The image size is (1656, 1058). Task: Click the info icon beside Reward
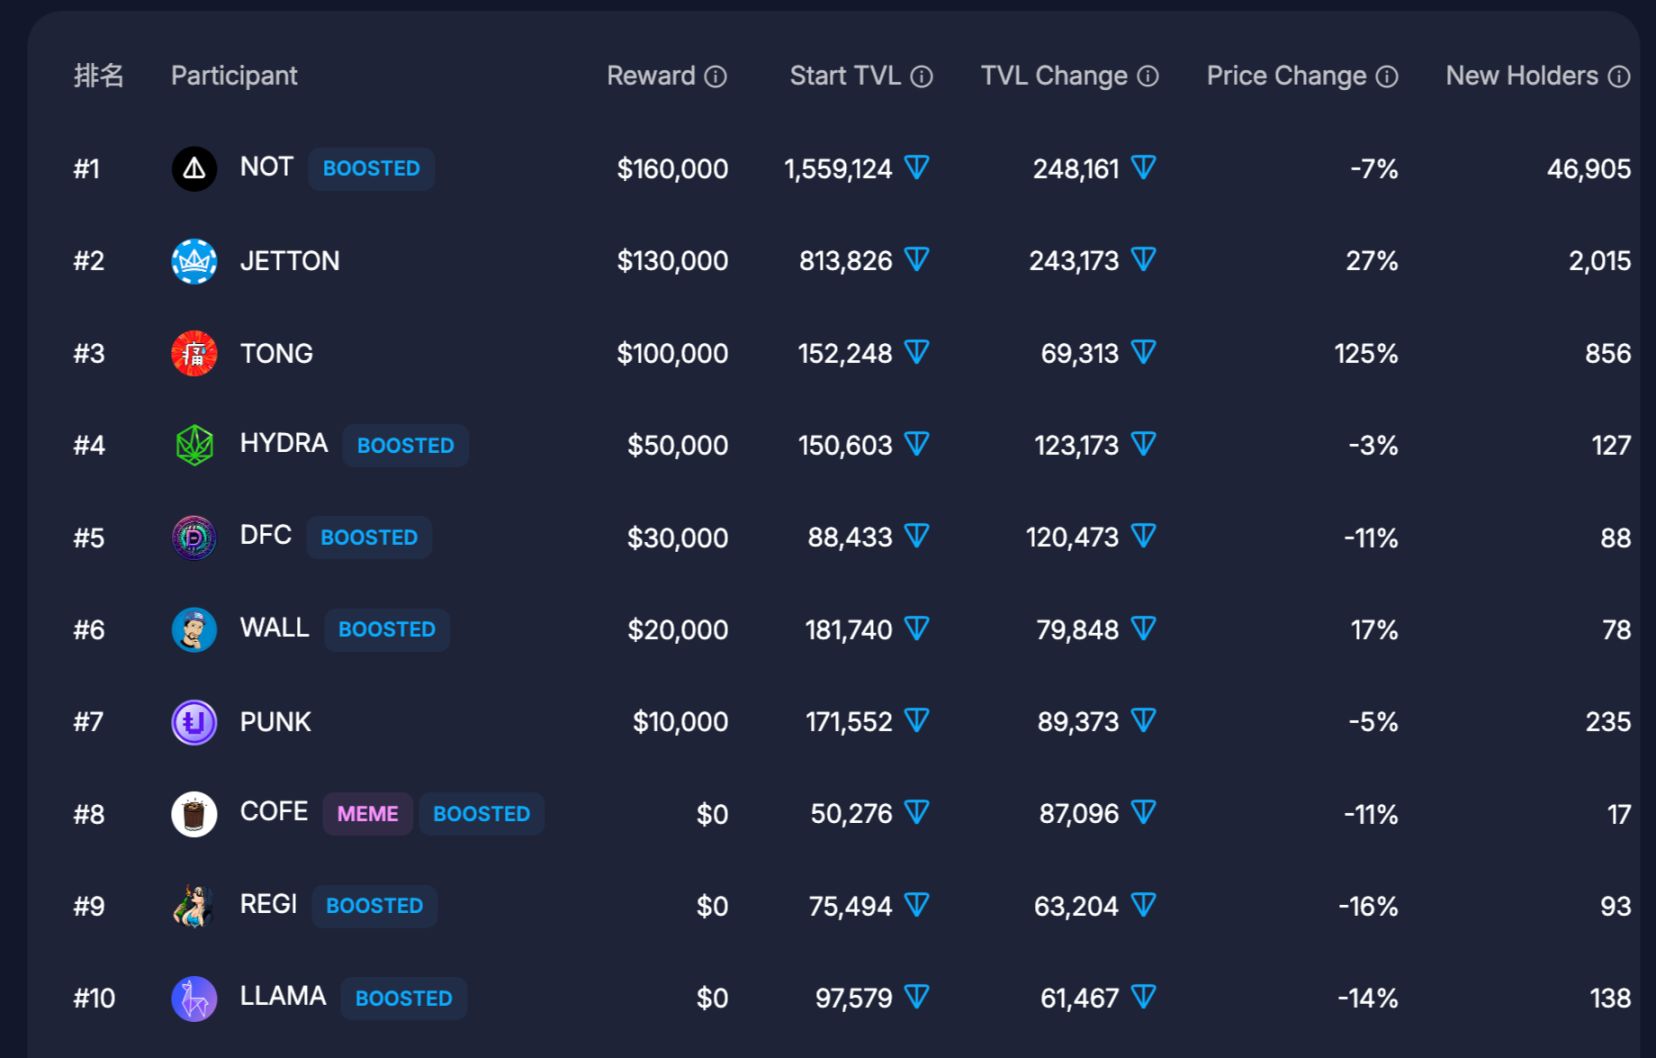(x=715, y=77)
